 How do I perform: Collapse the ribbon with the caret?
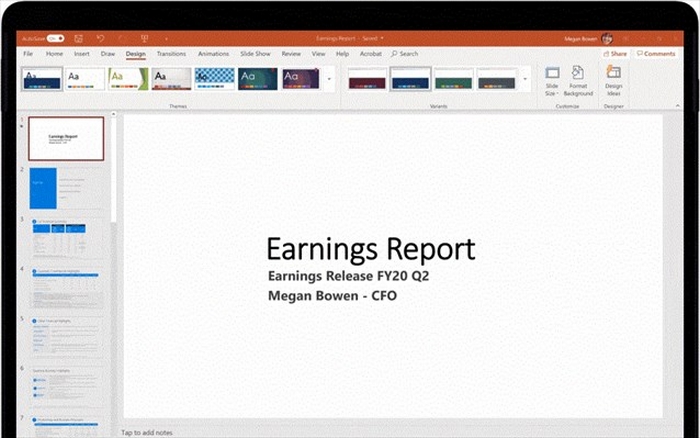point(678,106)
